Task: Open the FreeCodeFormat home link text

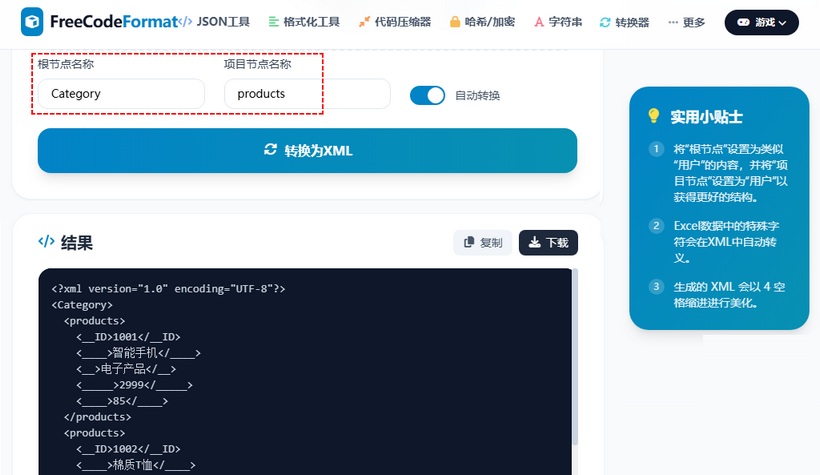Action: (114, 21)
